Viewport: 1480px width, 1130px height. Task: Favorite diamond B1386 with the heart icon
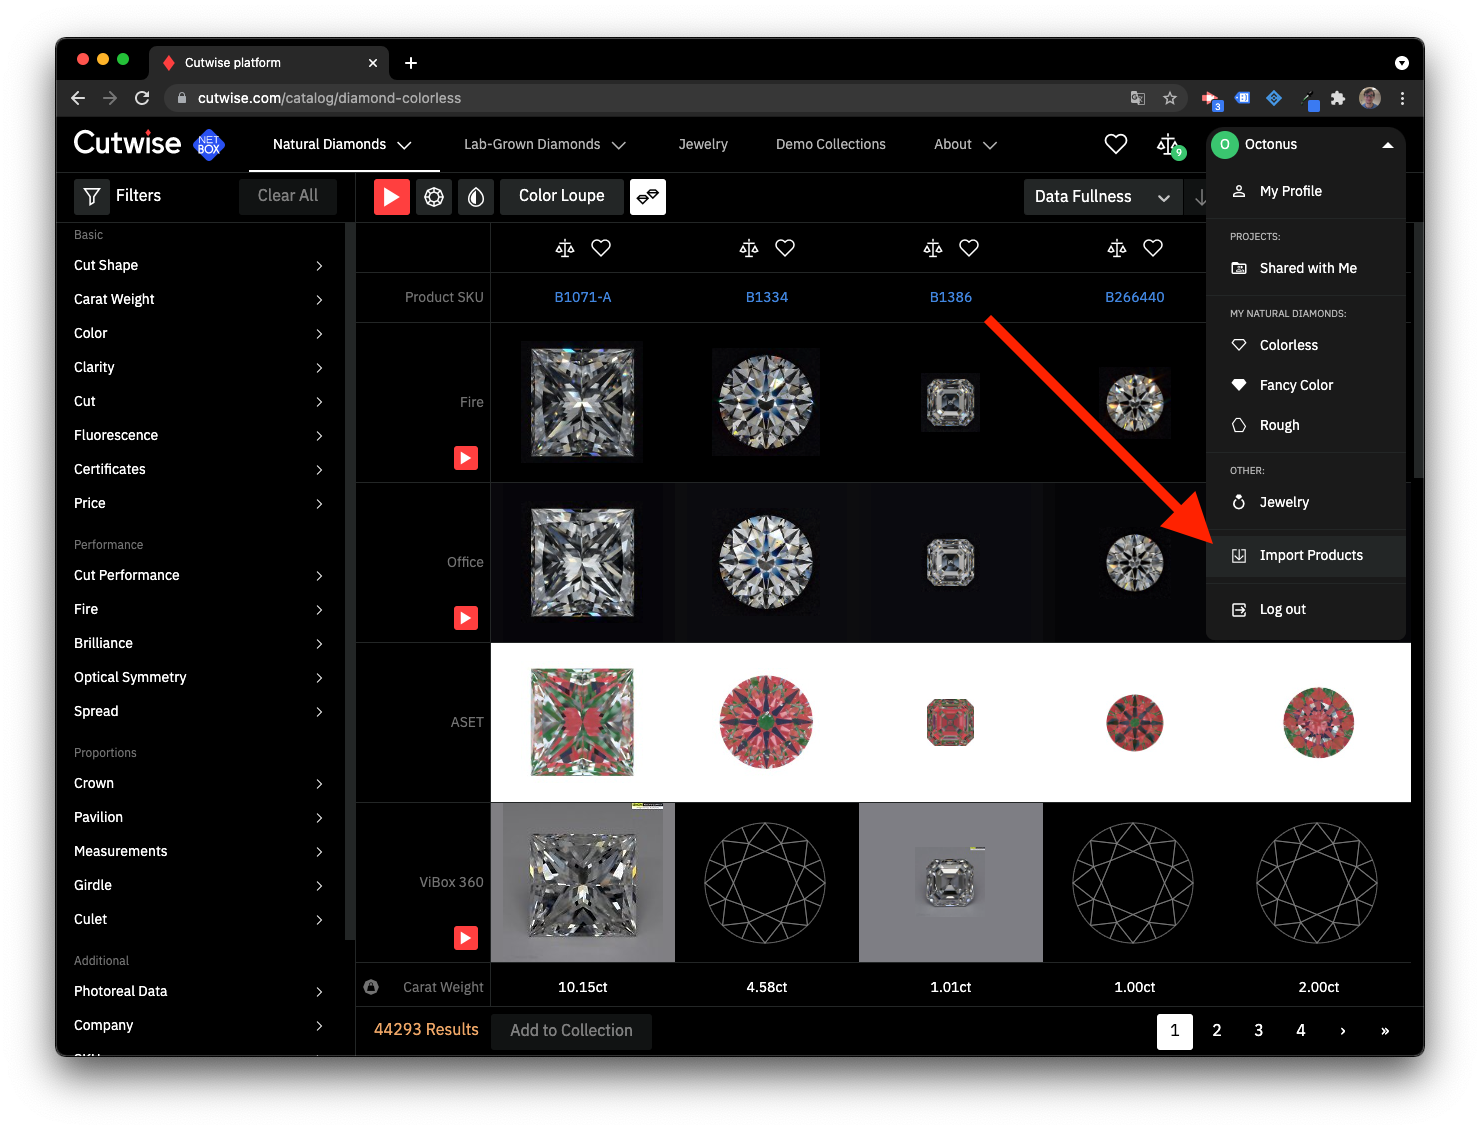(969, 248)
